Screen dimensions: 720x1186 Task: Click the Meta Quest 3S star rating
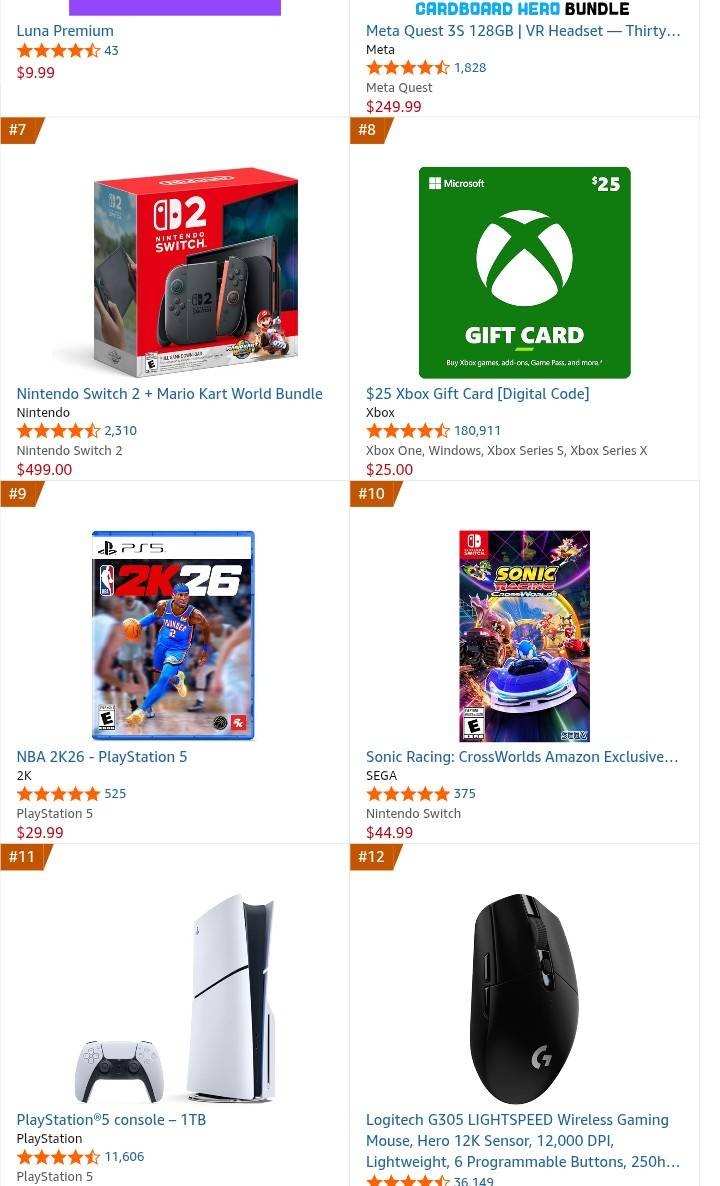(x=408, y=67)
